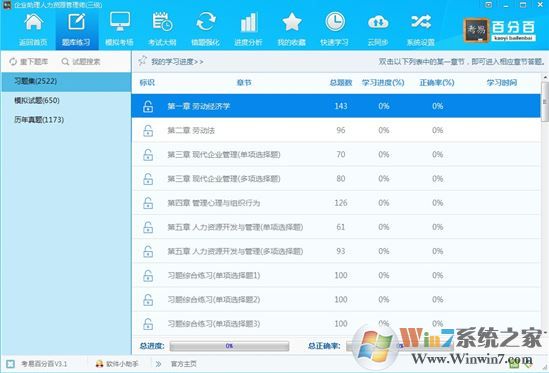
Task: Select the 习题集(2522) category
Action: pyautogui.click(x=66, y=81)
